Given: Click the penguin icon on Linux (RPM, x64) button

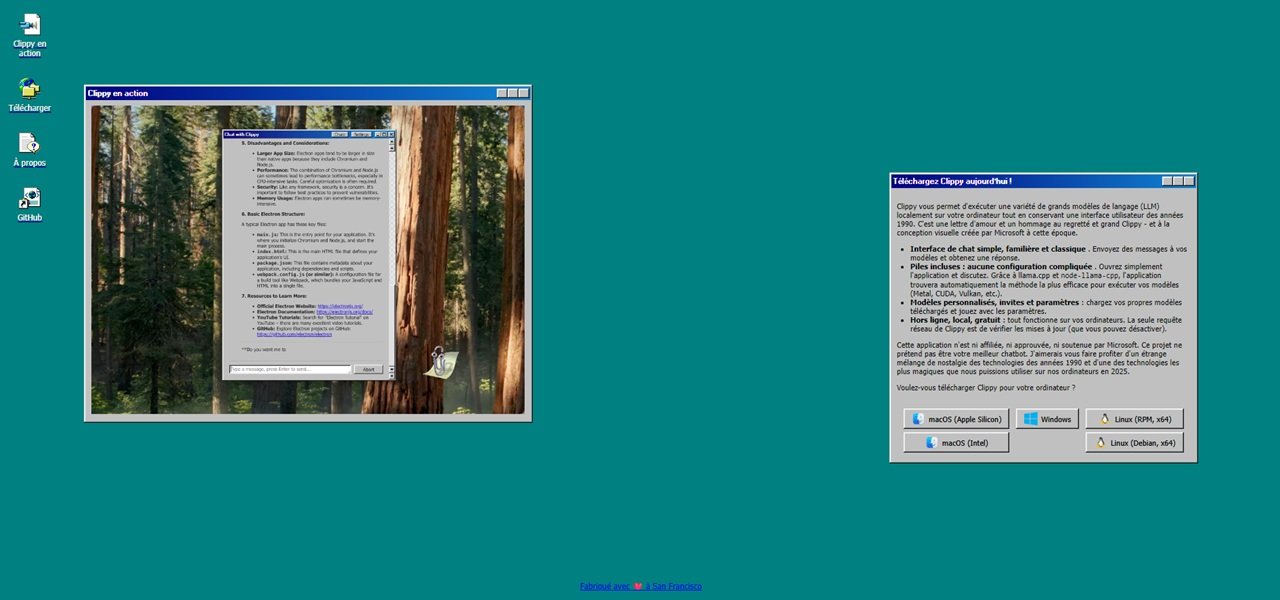Looking at the screenshot, I should [x=1104, y=419].
